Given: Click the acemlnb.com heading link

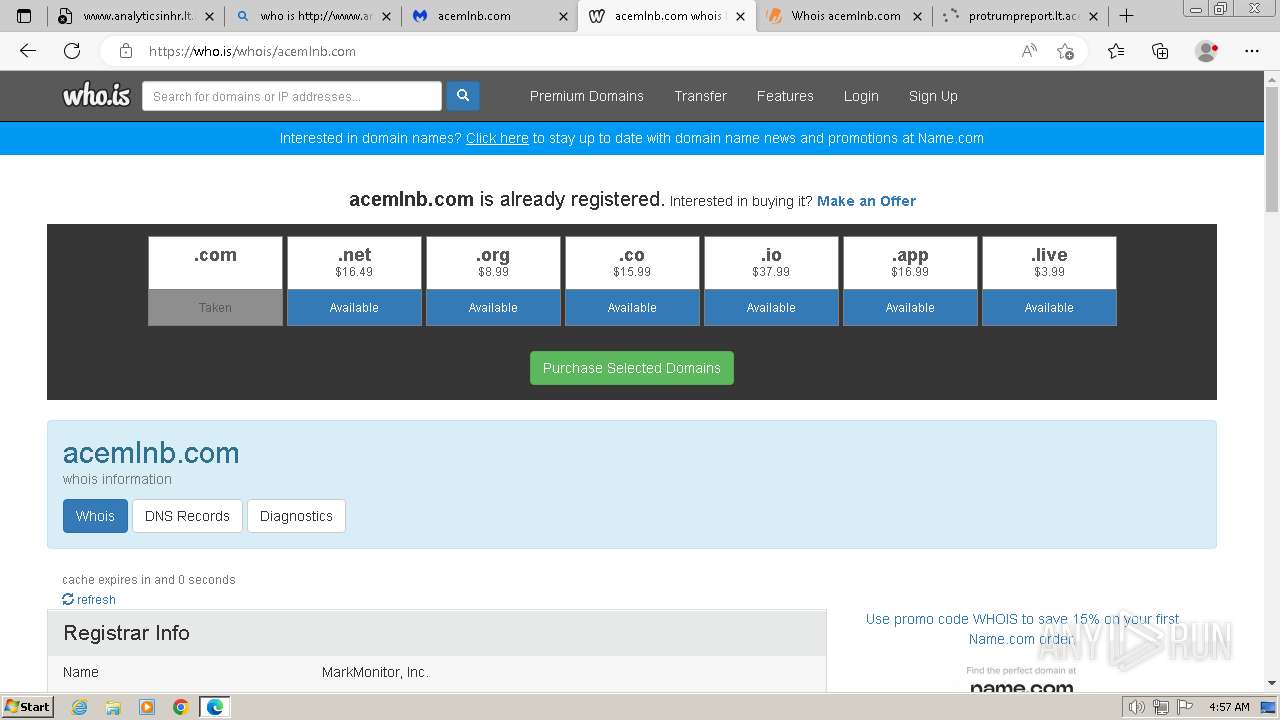Looking at the screenshot, I should (151, 453).
